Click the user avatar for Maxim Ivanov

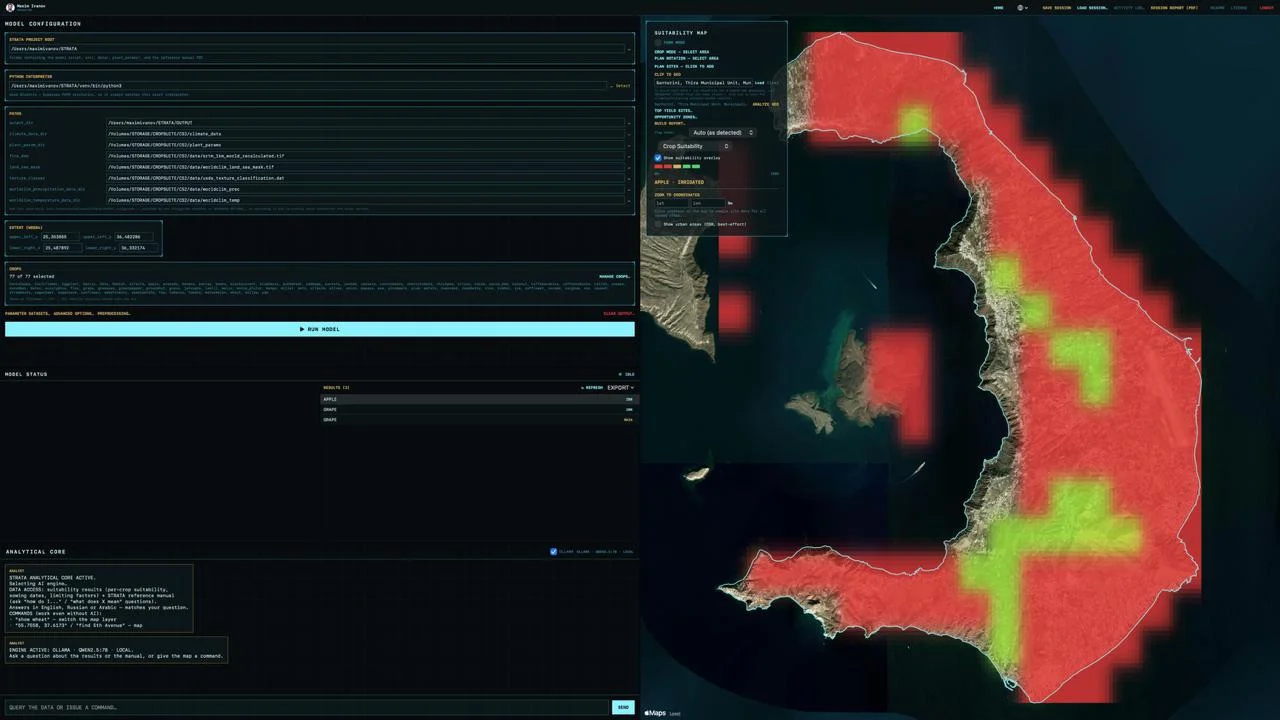pyautogui.click(x=10, y=7)
